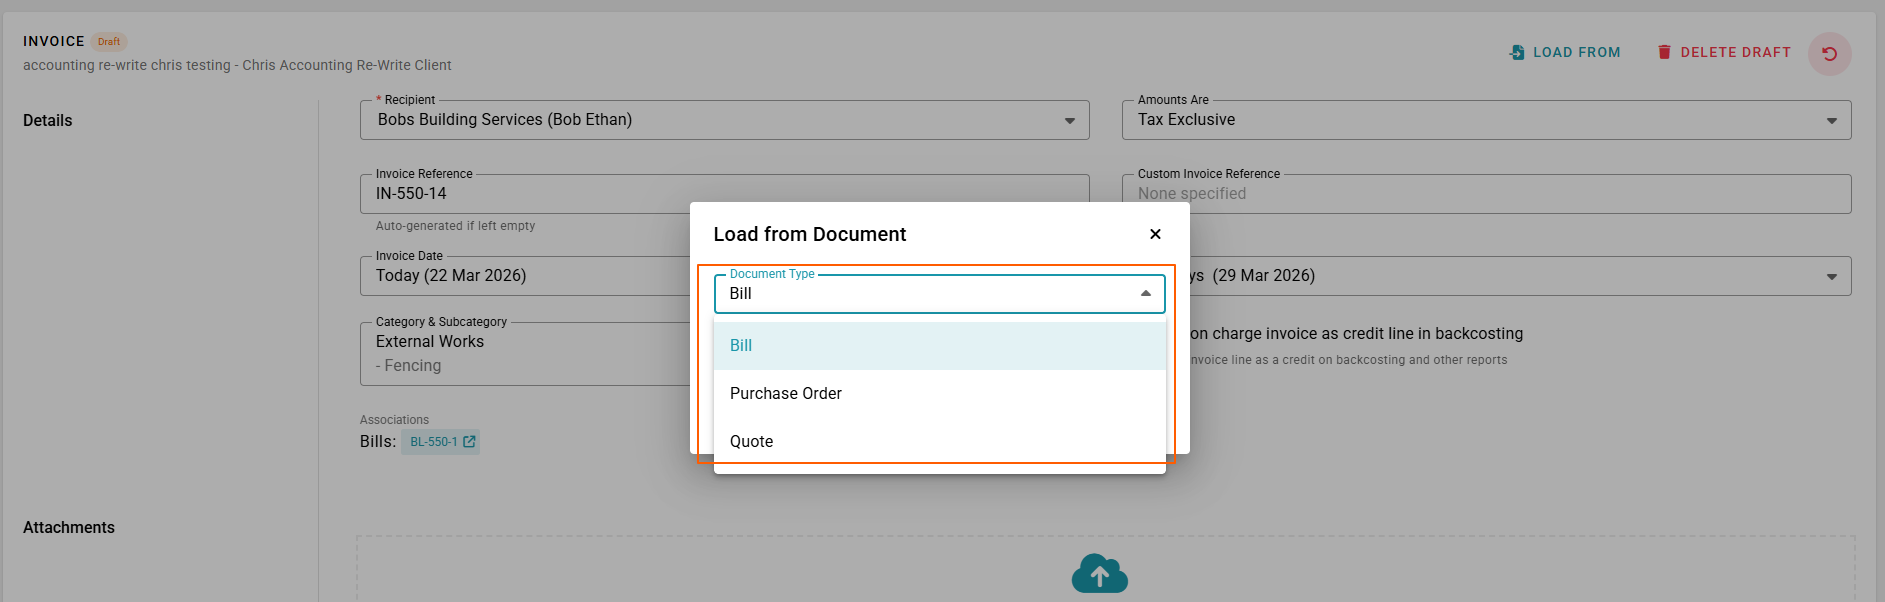Viewport: 1885px width, 602px height.
Task: Collapse the Document Type dropdown arrow
Action: [x=1146, y=294]
